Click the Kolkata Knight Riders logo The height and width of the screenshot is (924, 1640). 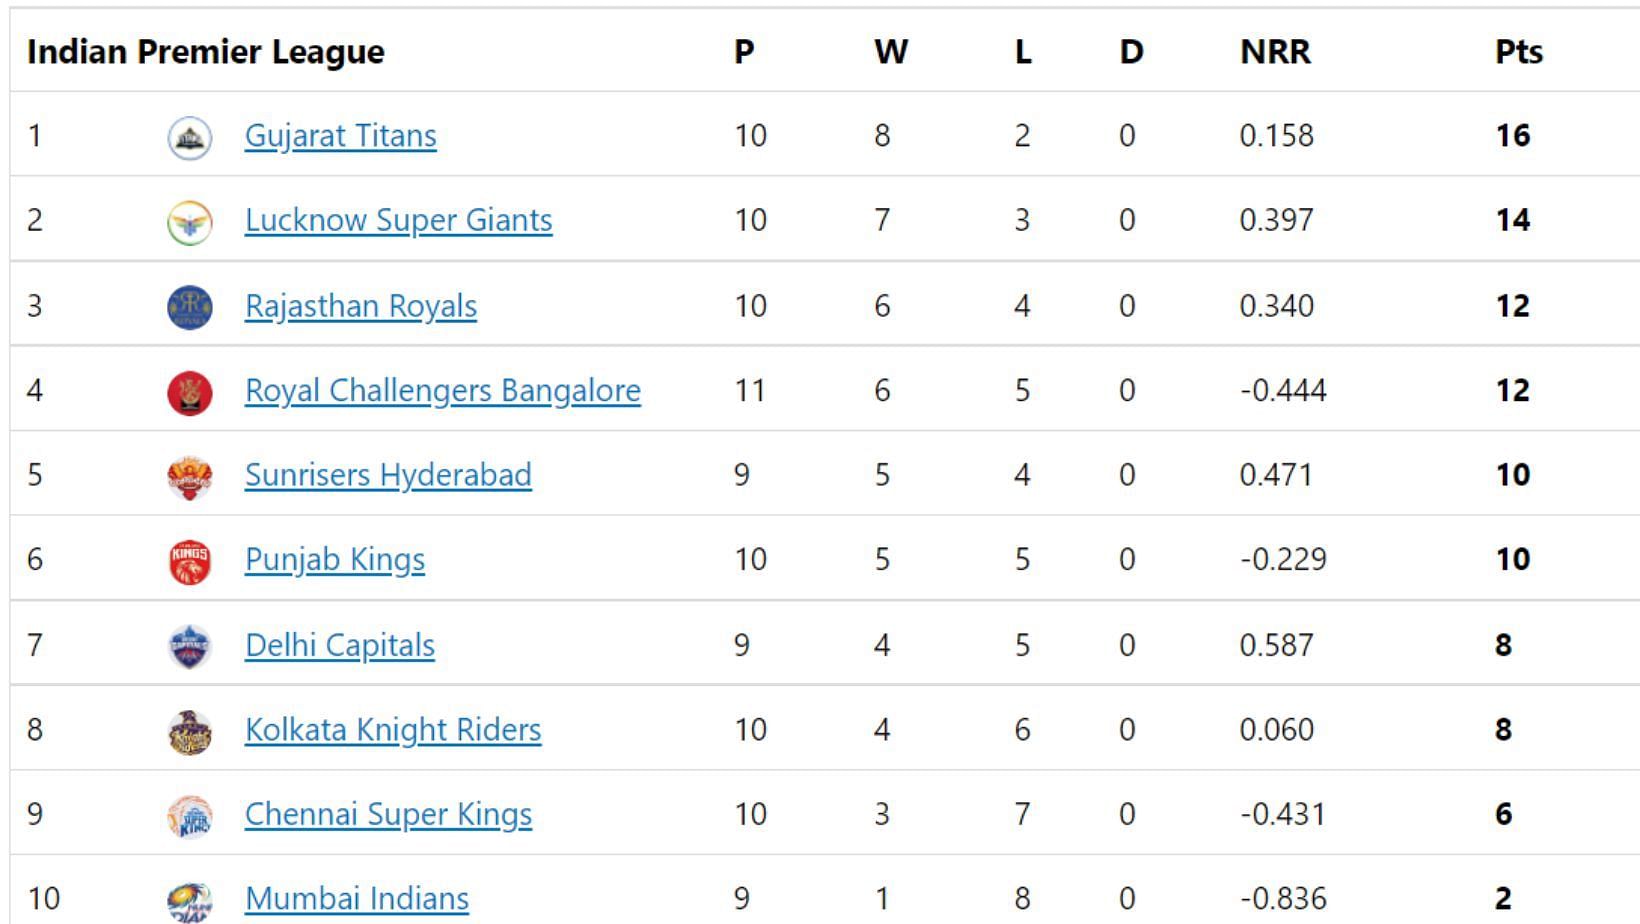coord(189,731)
